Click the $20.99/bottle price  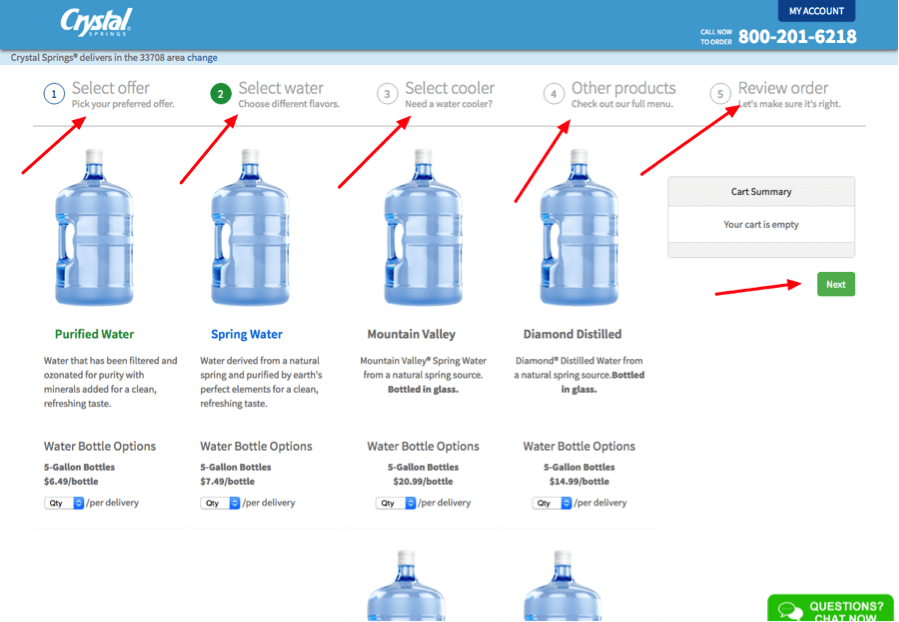[x=423, y=482]
